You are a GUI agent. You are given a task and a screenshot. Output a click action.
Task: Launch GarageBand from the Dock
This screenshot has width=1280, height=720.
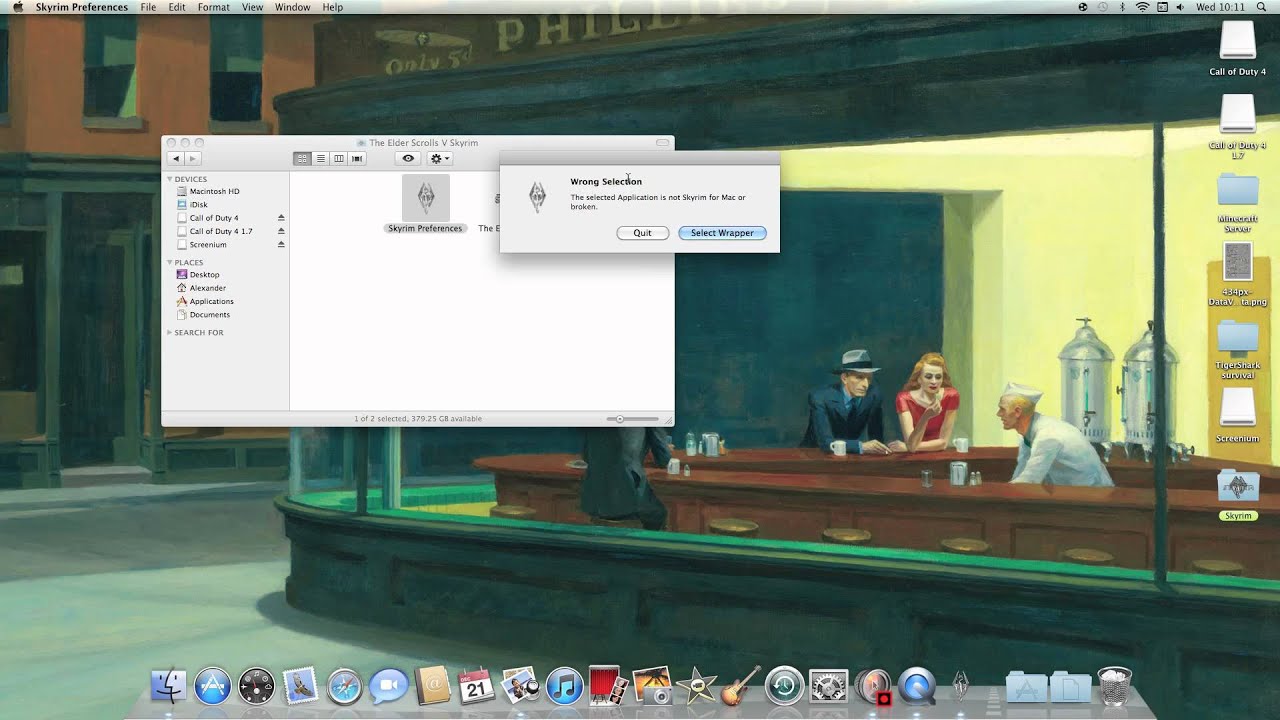point(741,686)
